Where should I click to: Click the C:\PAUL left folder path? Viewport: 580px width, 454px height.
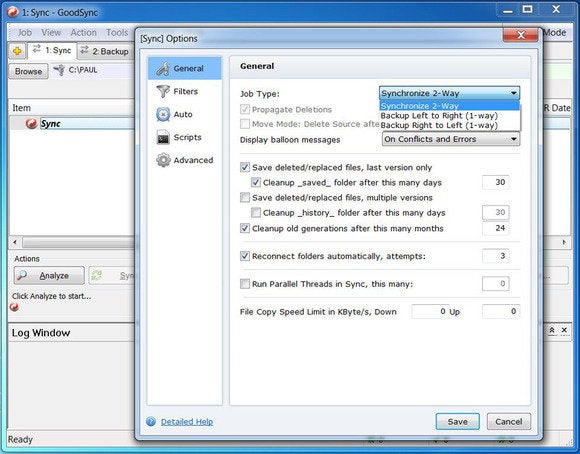83,70
